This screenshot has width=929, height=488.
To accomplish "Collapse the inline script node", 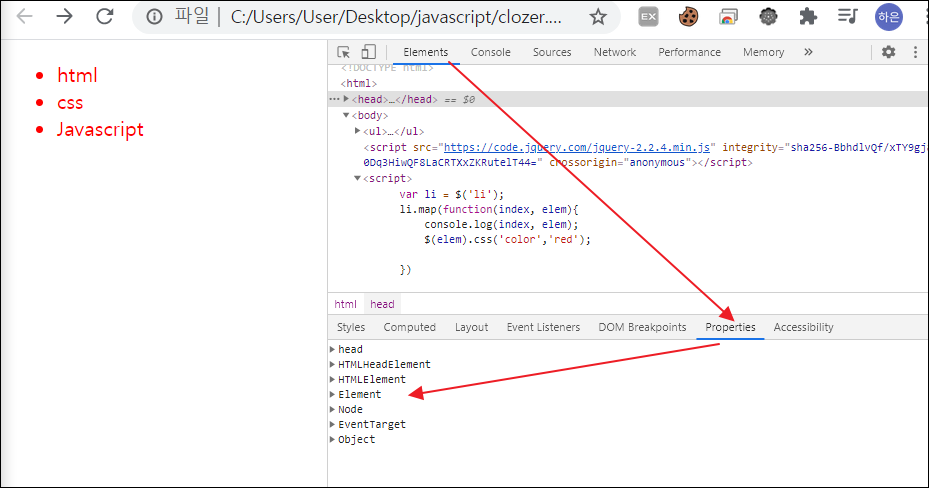I will 358,178.
